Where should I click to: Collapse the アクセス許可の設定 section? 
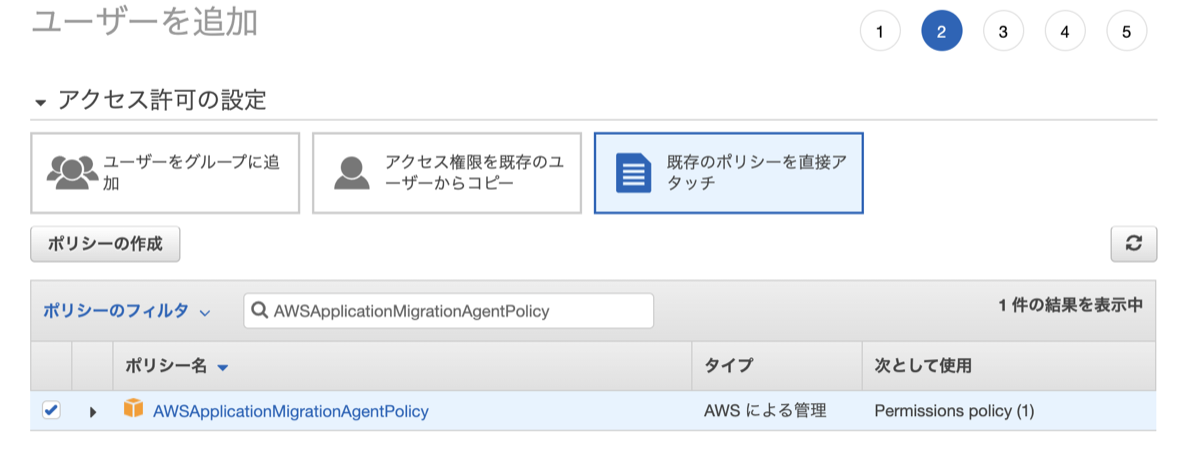(40, 102)
